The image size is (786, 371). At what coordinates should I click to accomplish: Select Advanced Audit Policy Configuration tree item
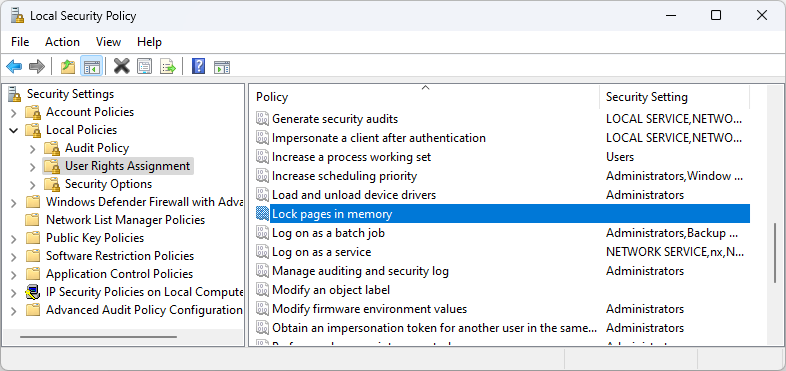(144, 310)
